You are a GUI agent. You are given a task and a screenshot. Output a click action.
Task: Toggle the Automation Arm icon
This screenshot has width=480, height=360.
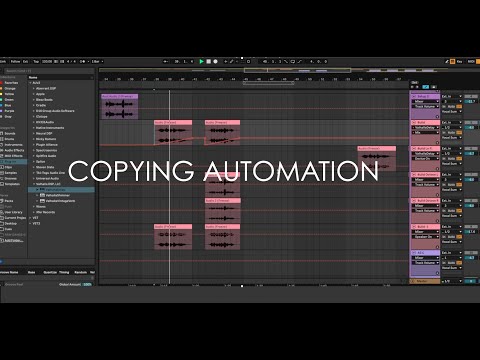(231, 61)
